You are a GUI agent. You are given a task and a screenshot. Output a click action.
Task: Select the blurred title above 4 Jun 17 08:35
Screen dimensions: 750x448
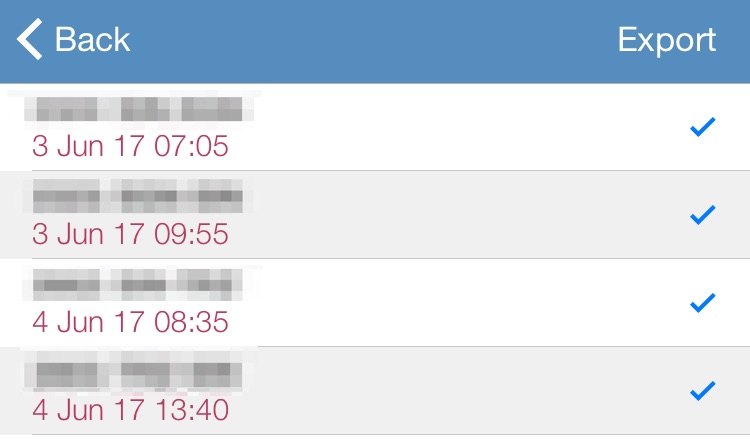tap(136, 285)
